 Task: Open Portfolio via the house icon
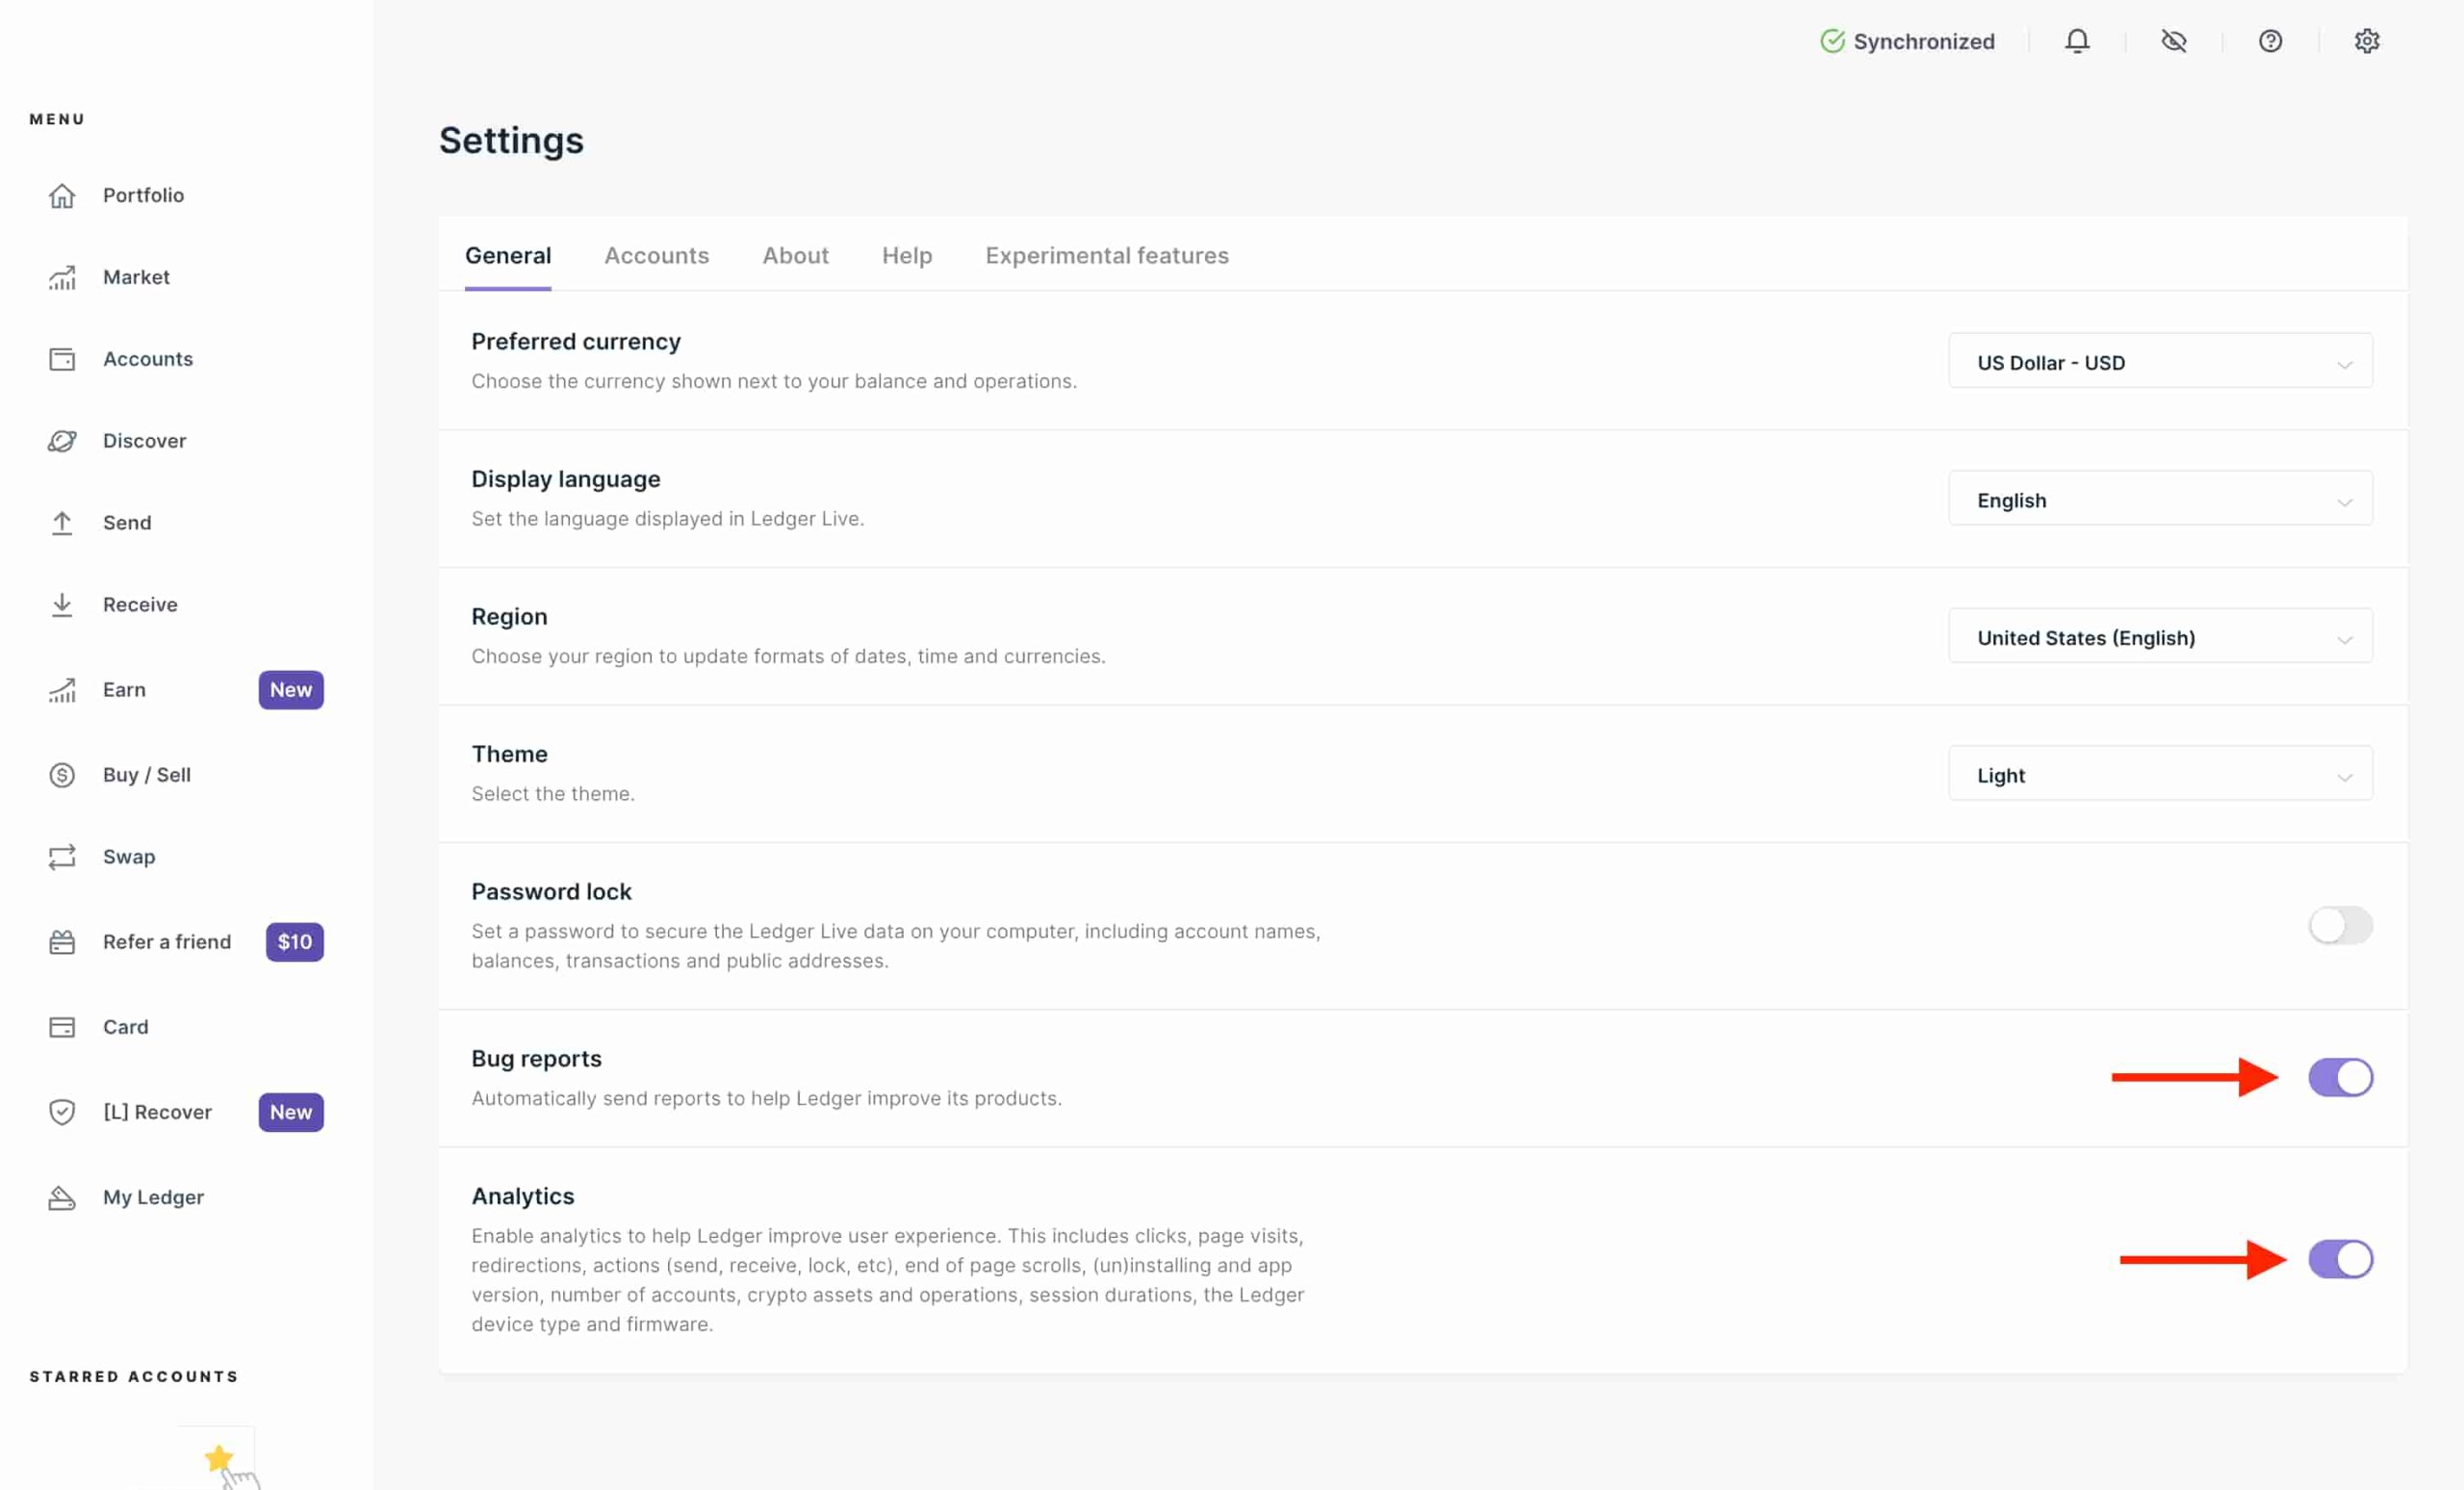[62, 195]
